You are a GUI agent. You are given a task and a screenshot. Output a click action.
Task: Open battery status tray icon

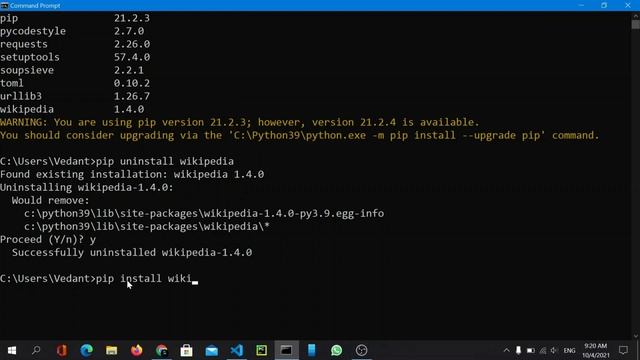pyautogui.click(x=531, y=350)
